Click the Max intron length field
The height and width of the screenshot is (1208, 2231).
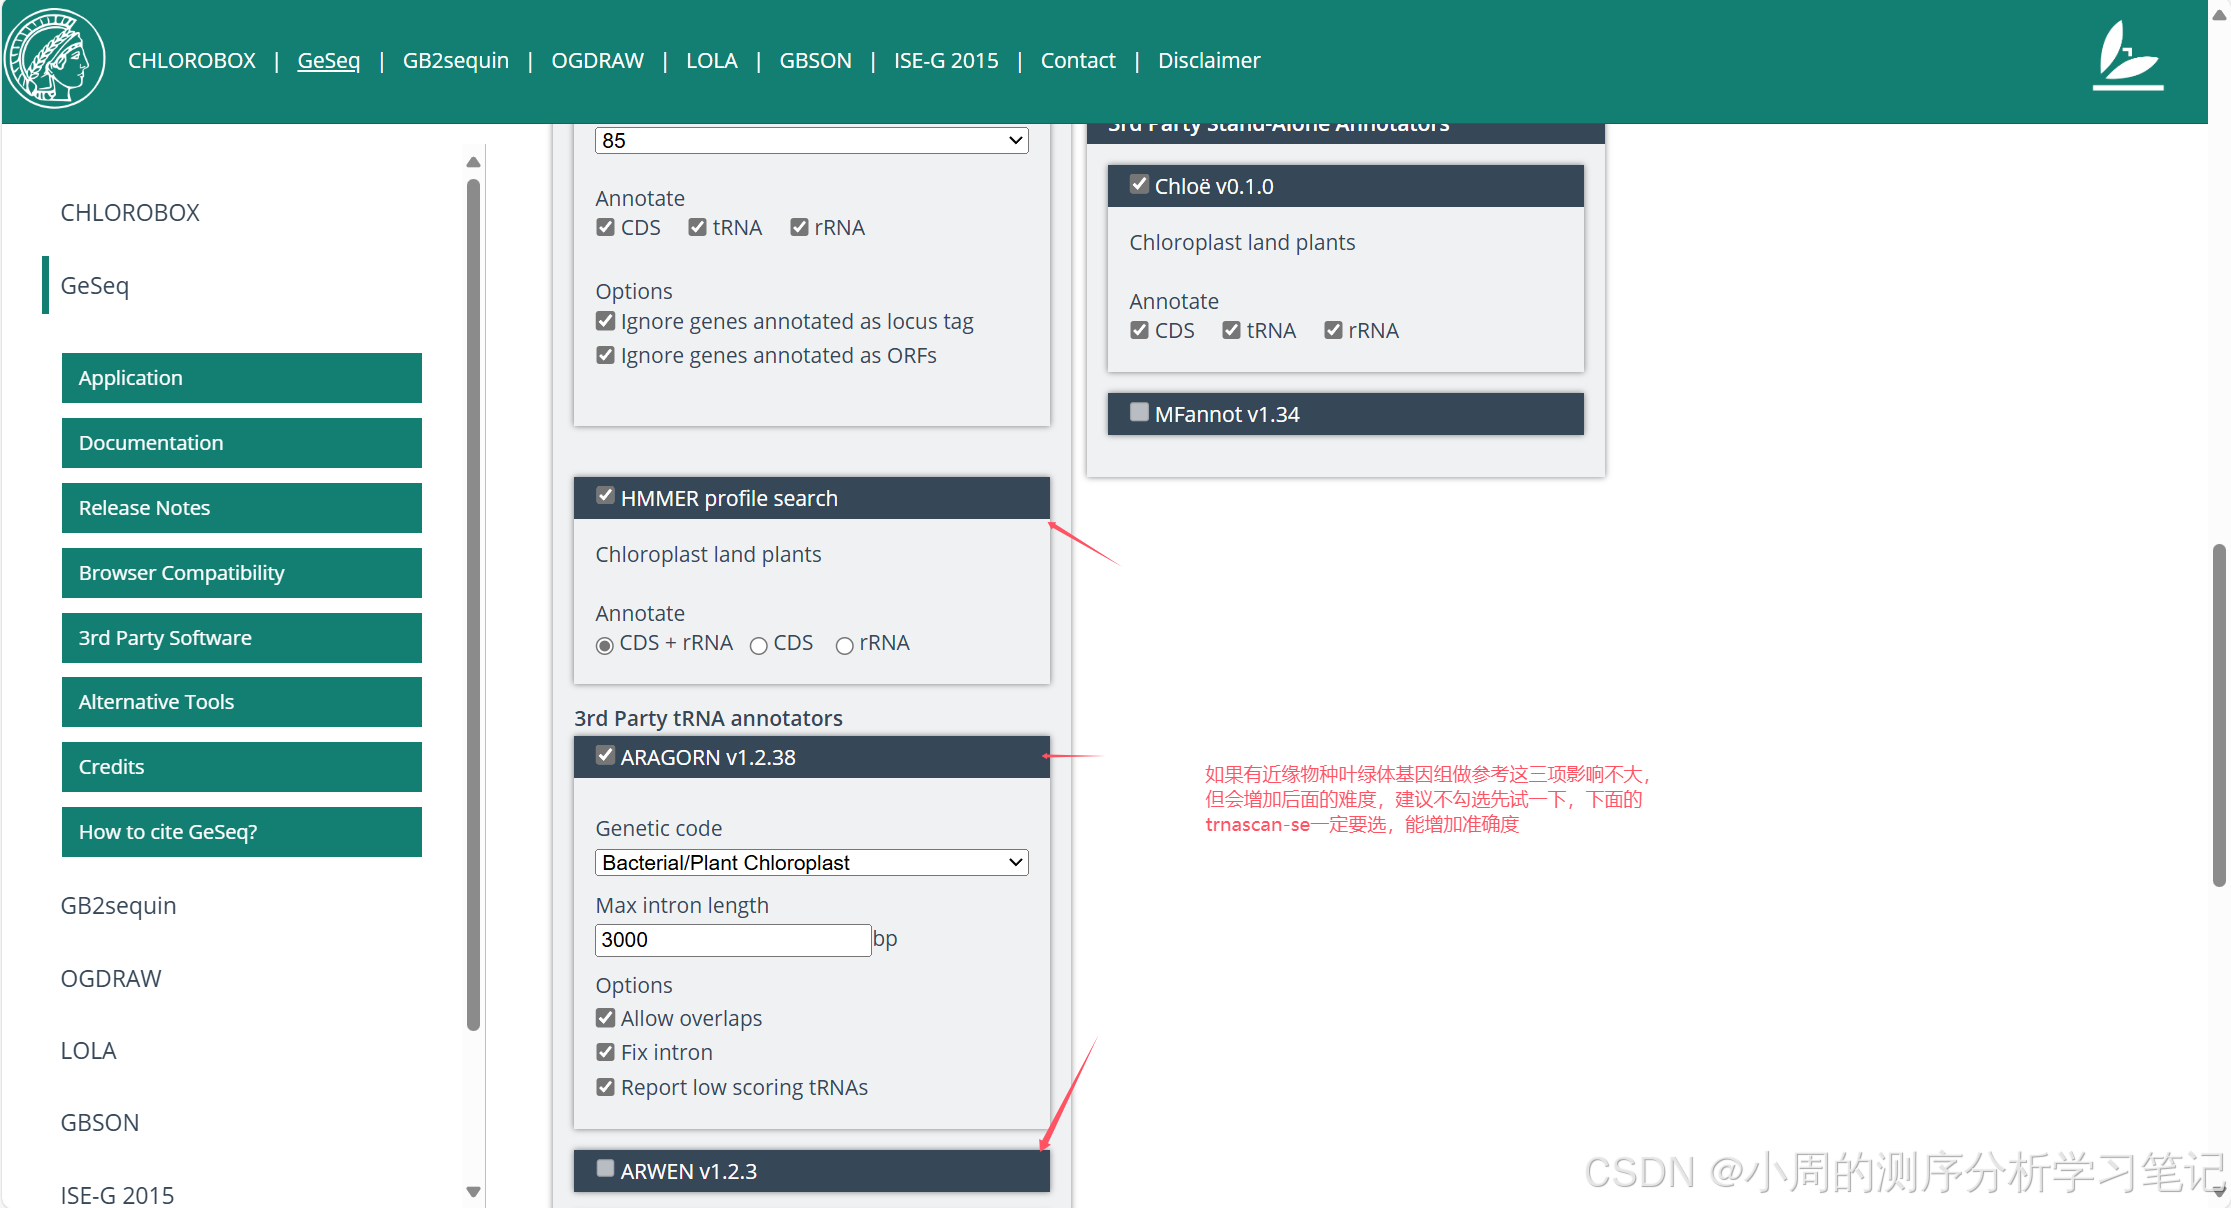[x=732, y=940]
